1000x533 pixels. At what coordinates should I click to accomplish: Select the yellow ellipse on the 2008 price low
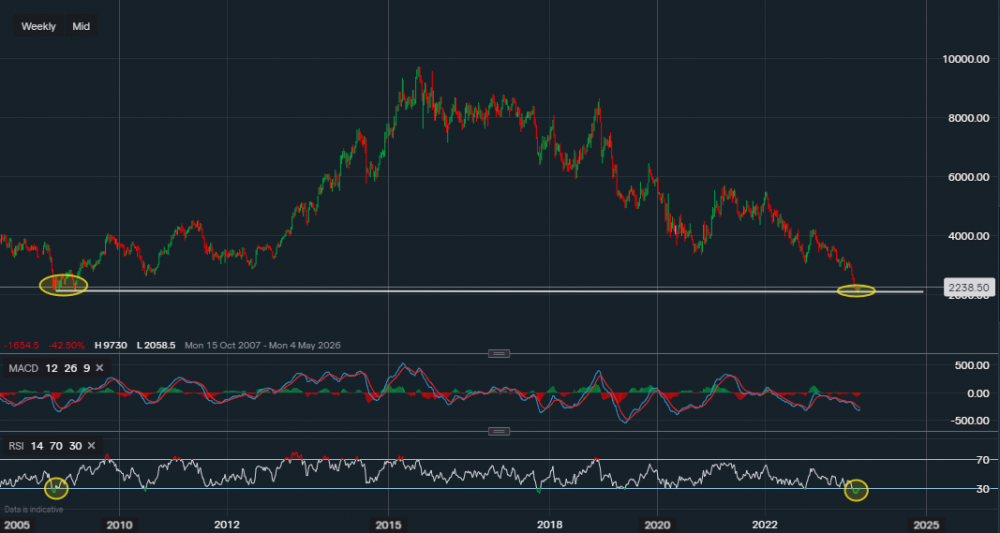(x=64, y=285)
